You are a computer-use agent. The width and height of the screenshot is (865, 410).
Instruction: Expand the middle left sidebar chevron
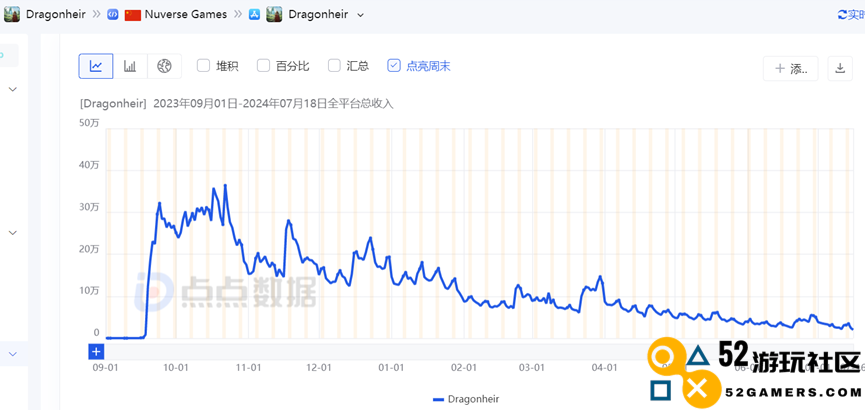[13, 233]
